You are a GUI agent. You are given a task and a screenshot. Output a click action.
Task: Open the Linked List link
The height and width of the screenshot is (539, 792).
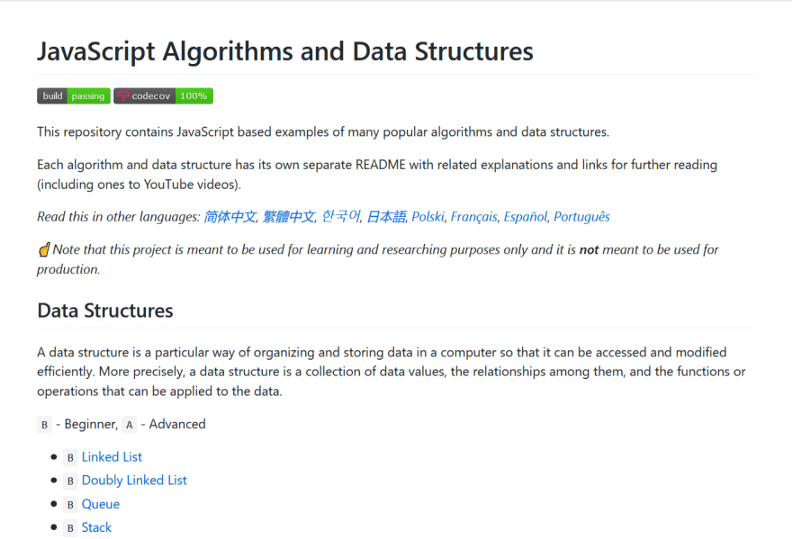click(112, 457)
